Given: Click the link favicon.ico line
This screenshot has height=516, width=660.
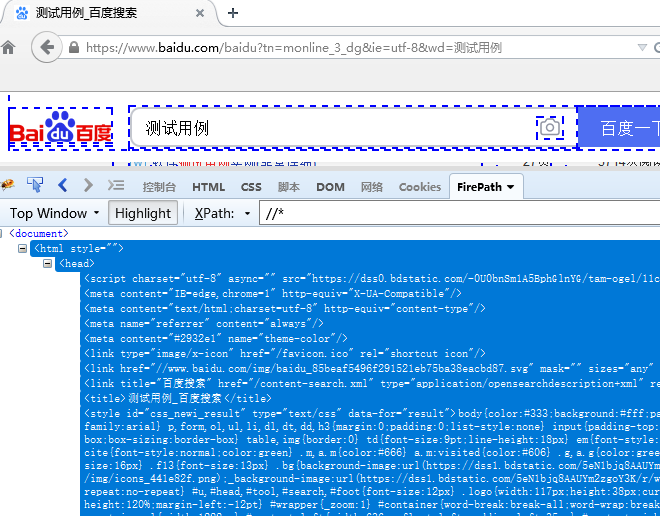Looking at the screenshot, I should (x=285, y=354).
